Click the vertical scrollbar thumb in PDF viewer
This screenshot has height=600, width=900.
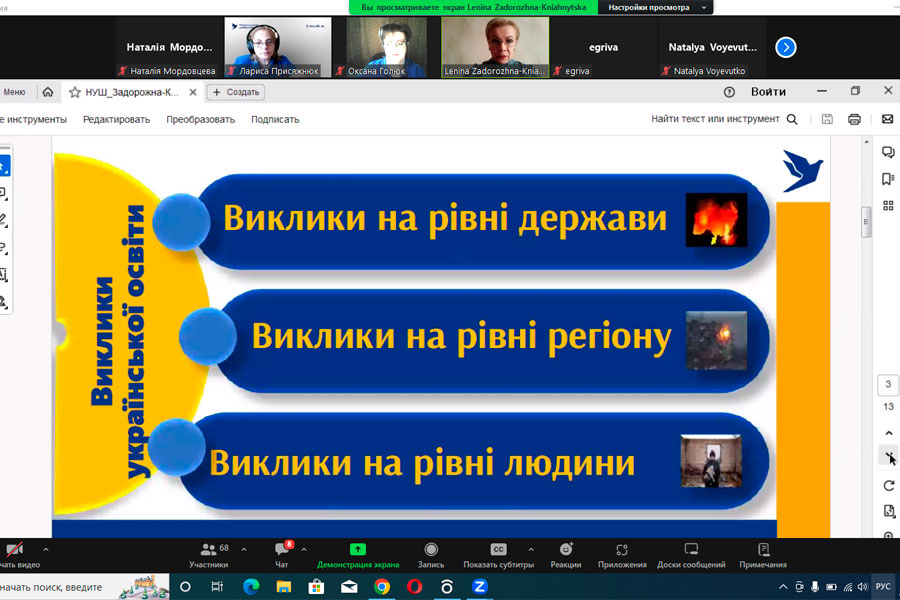pyautogui.click(x=867, y=221)
